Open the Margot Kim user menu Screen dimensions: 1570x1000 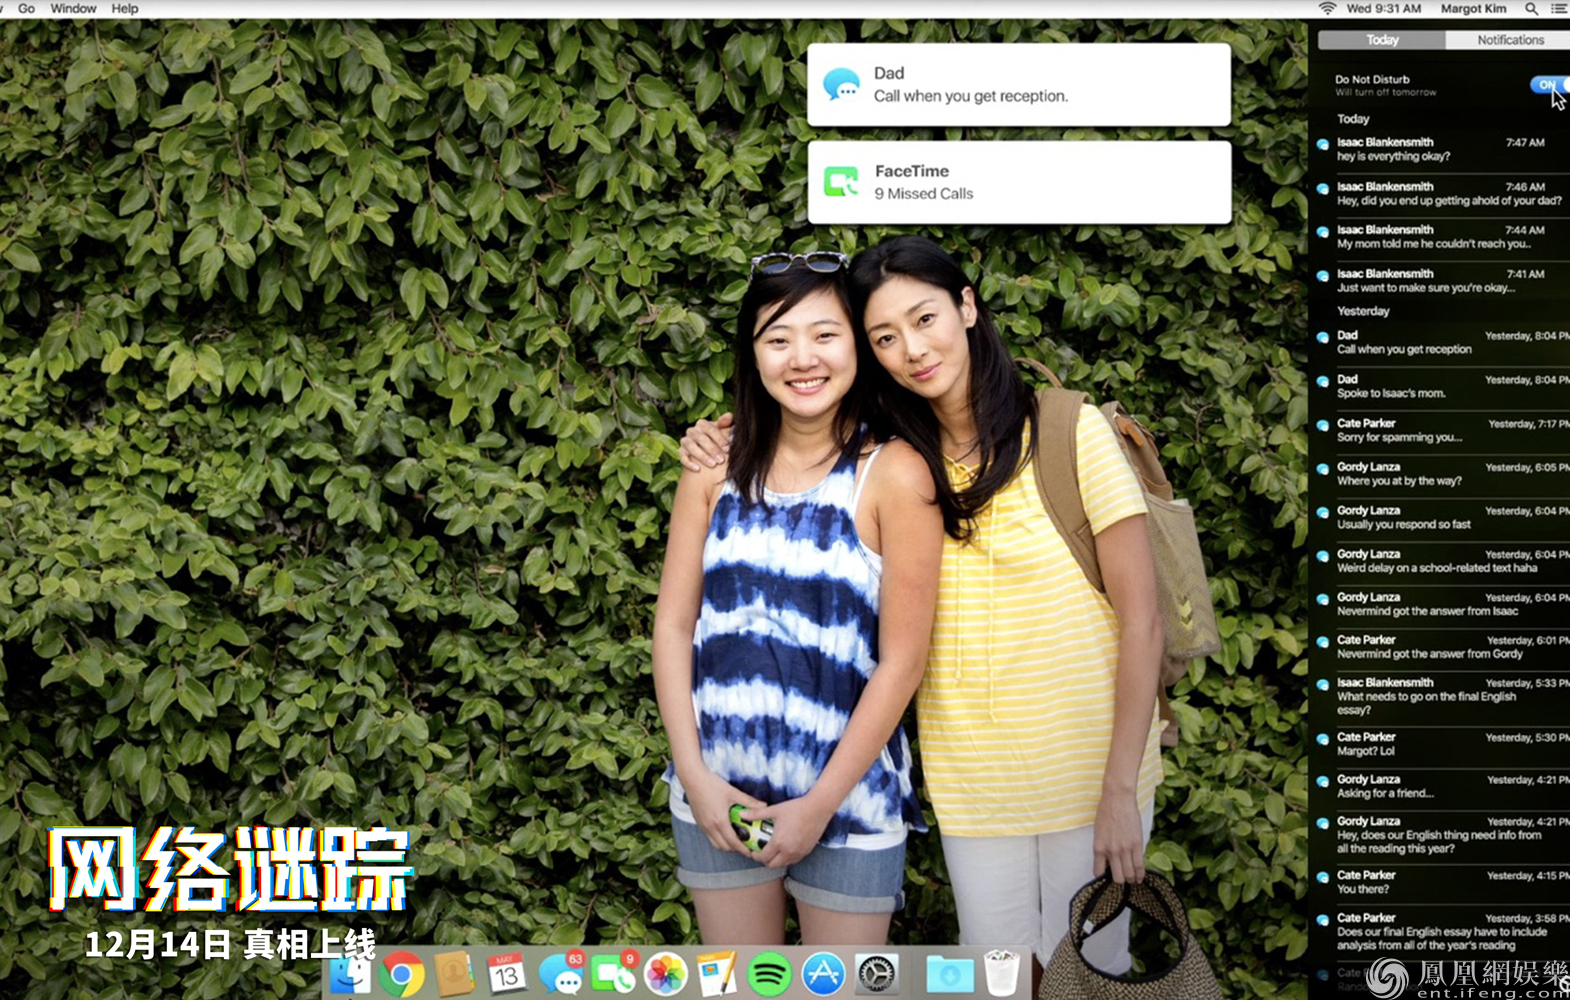tap(1473, 9)
